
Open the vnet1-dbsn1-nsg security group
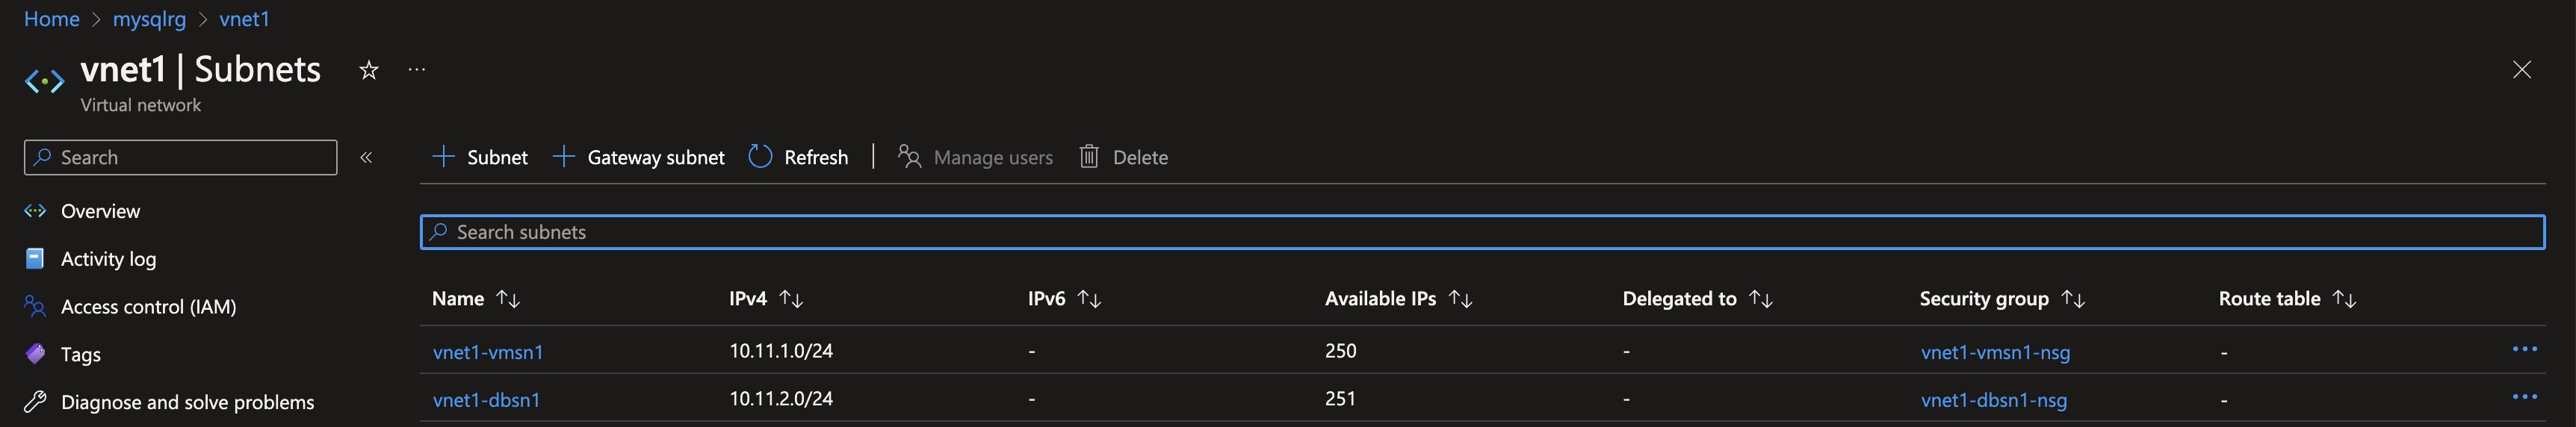coord(1994,400)
